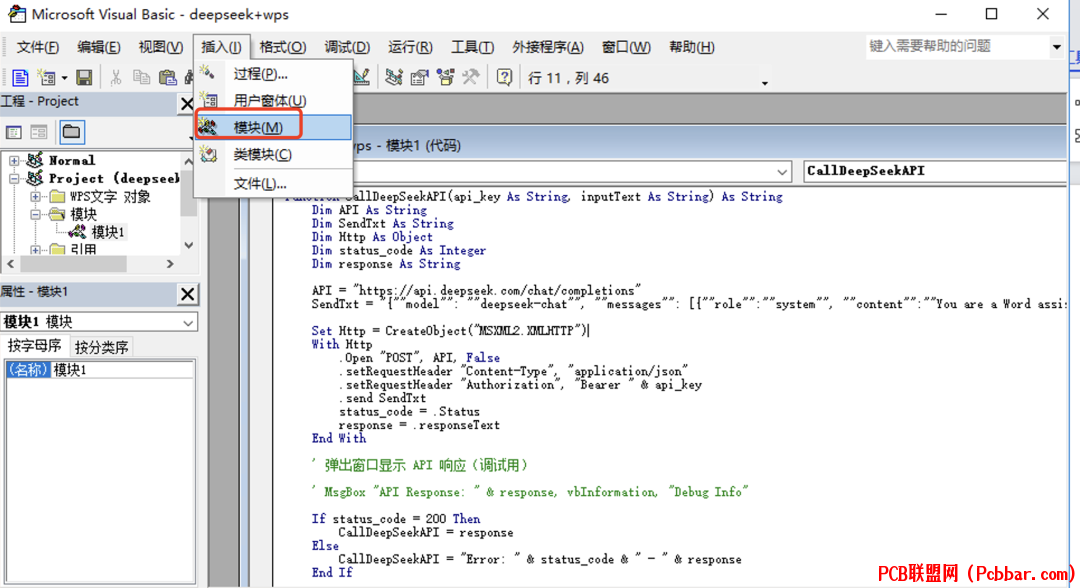Click the Insert UserForm toolbar icon
The image size is (1080, 588).
[x=46, y=78]
